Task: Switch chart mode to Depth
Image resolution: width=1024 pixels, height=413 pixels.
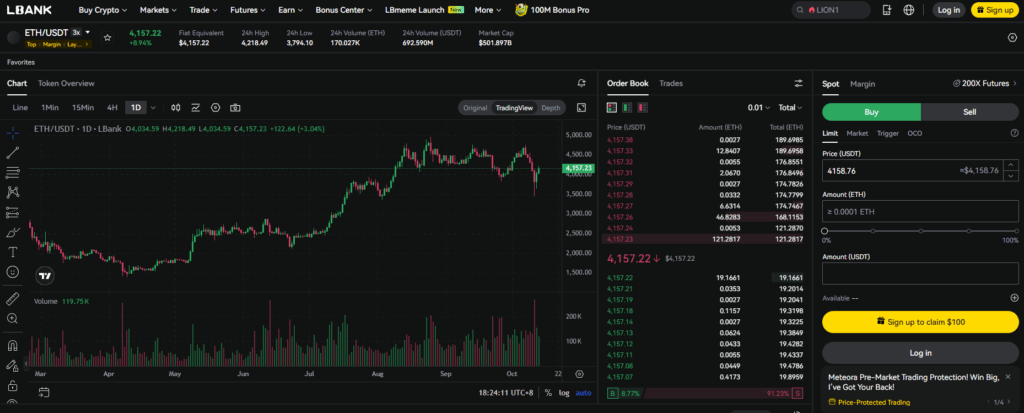Action: point(551,107)
